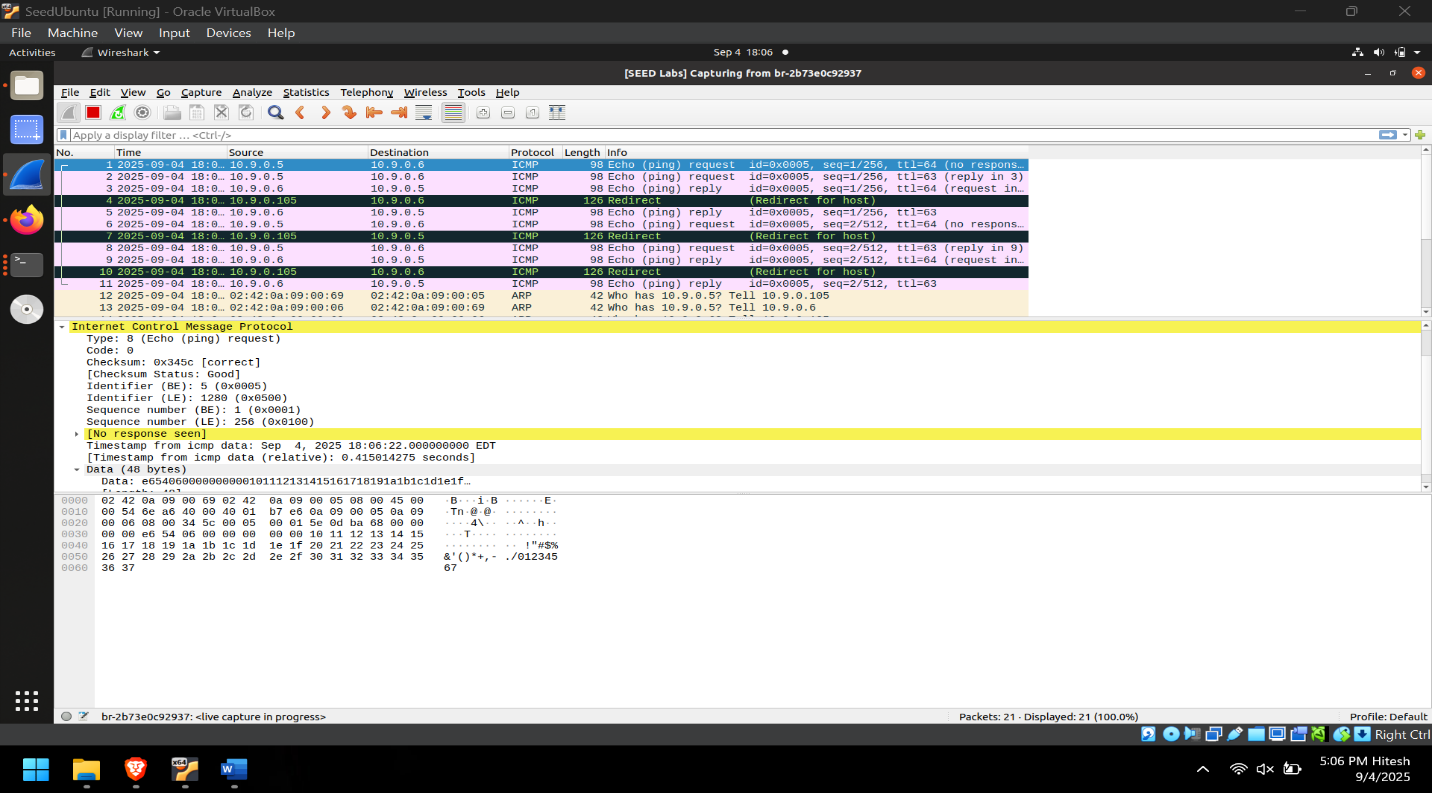The image size is (1432, 793).
Task: Open the File menu
Action: pos(70,92)
